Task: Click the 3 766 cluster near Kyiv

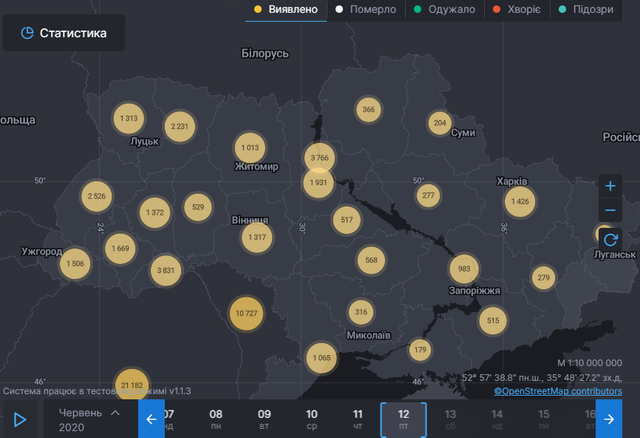Action: click(320, 158)
